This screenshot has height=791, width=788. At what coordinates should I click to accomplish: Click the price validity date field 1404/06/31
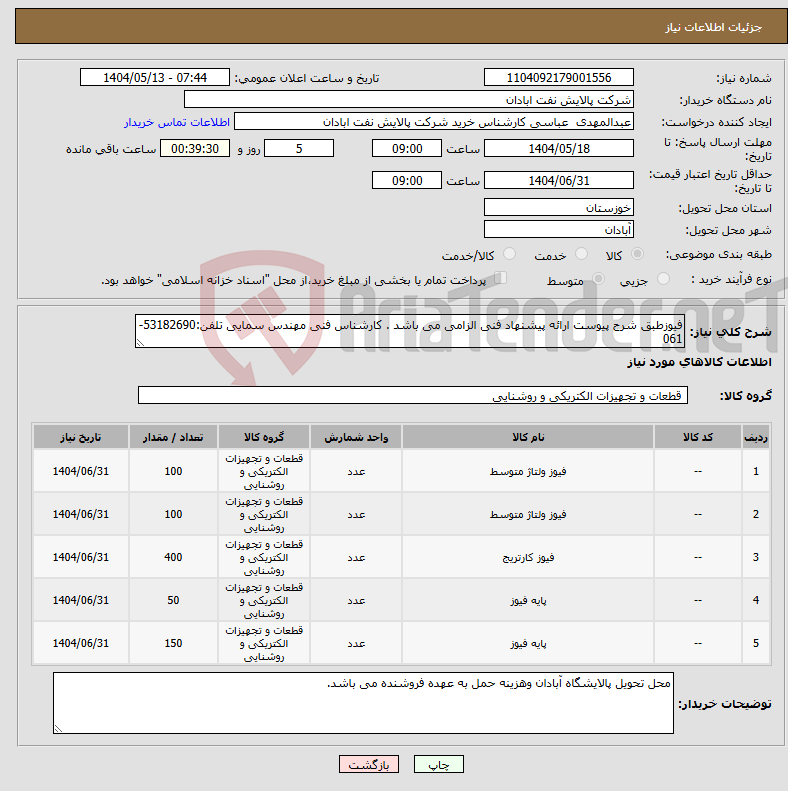pos(558,180)
